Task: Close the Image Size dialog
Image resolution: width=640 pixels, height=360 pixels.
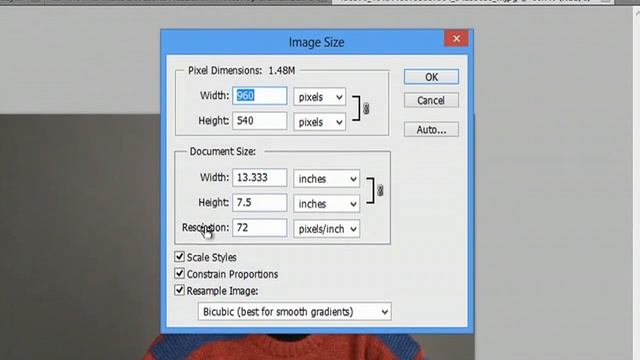Action: coord(456,38)
